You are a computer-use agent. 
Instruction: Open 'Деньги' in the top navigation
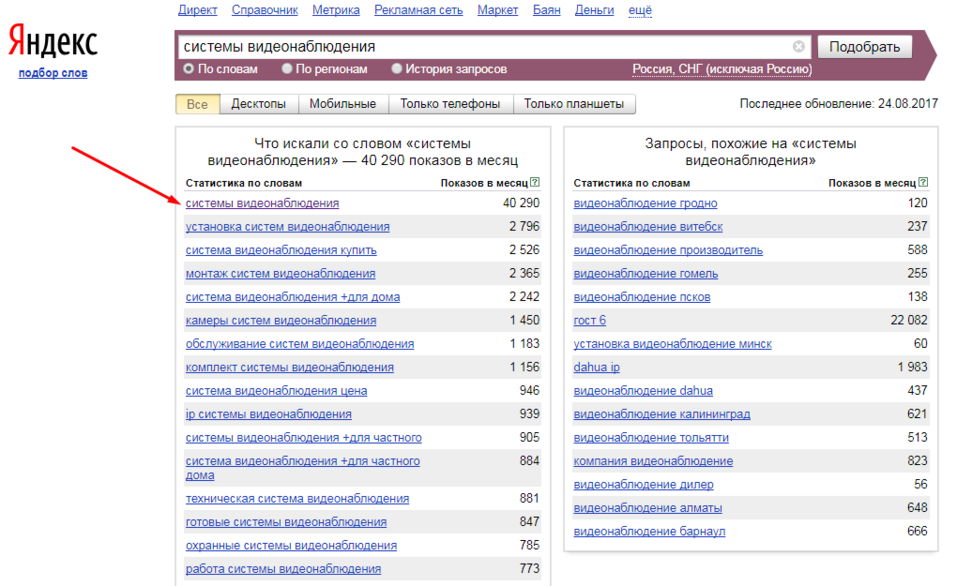pos(594,10)
